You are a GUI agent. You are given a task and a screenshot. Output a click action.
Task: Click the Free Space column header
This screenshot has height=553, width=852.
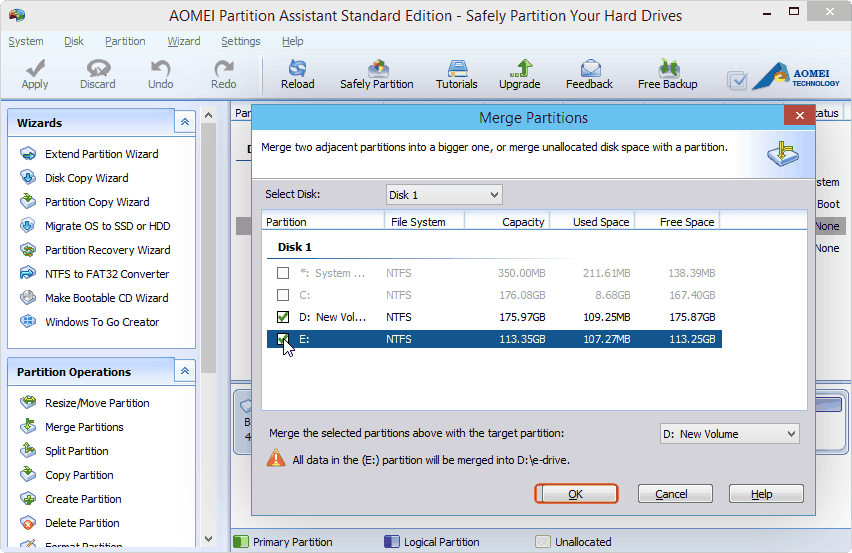point(677,222)
